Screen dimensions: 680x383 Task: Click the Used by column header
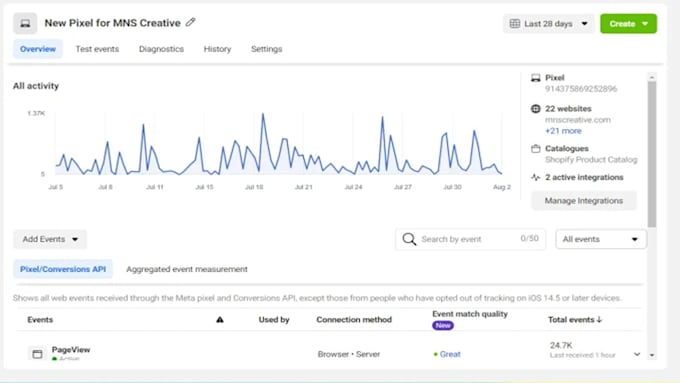click(274, 320)
